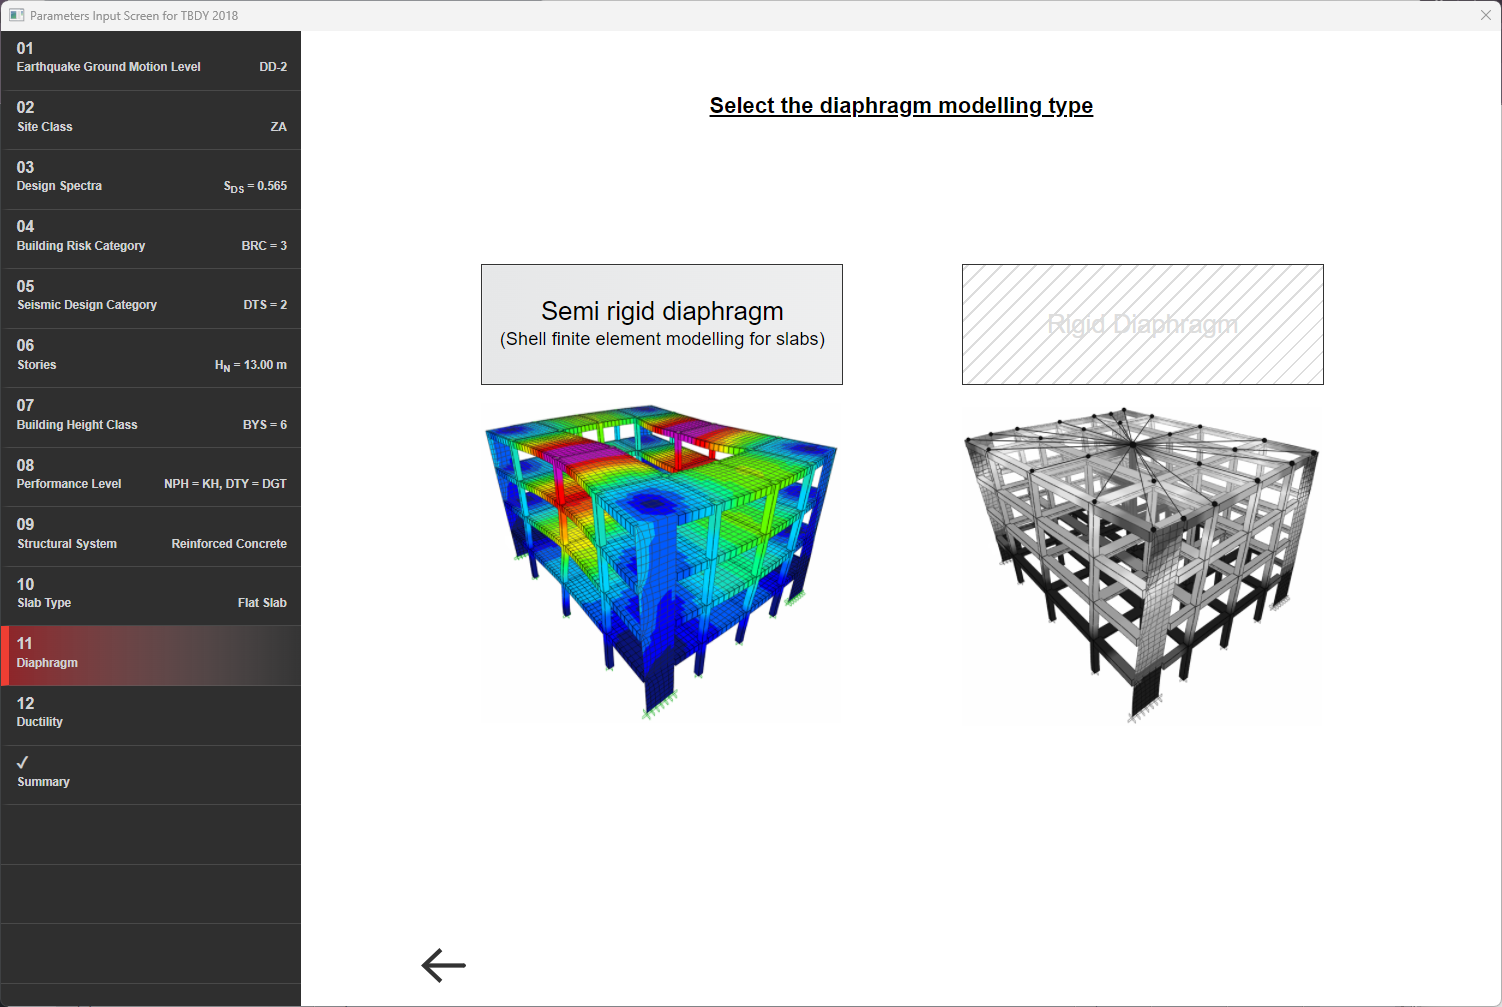Screen dimensions: 1502x1007
Task: Select the Site Class parameter step
Action: click(x=150, y=117)
